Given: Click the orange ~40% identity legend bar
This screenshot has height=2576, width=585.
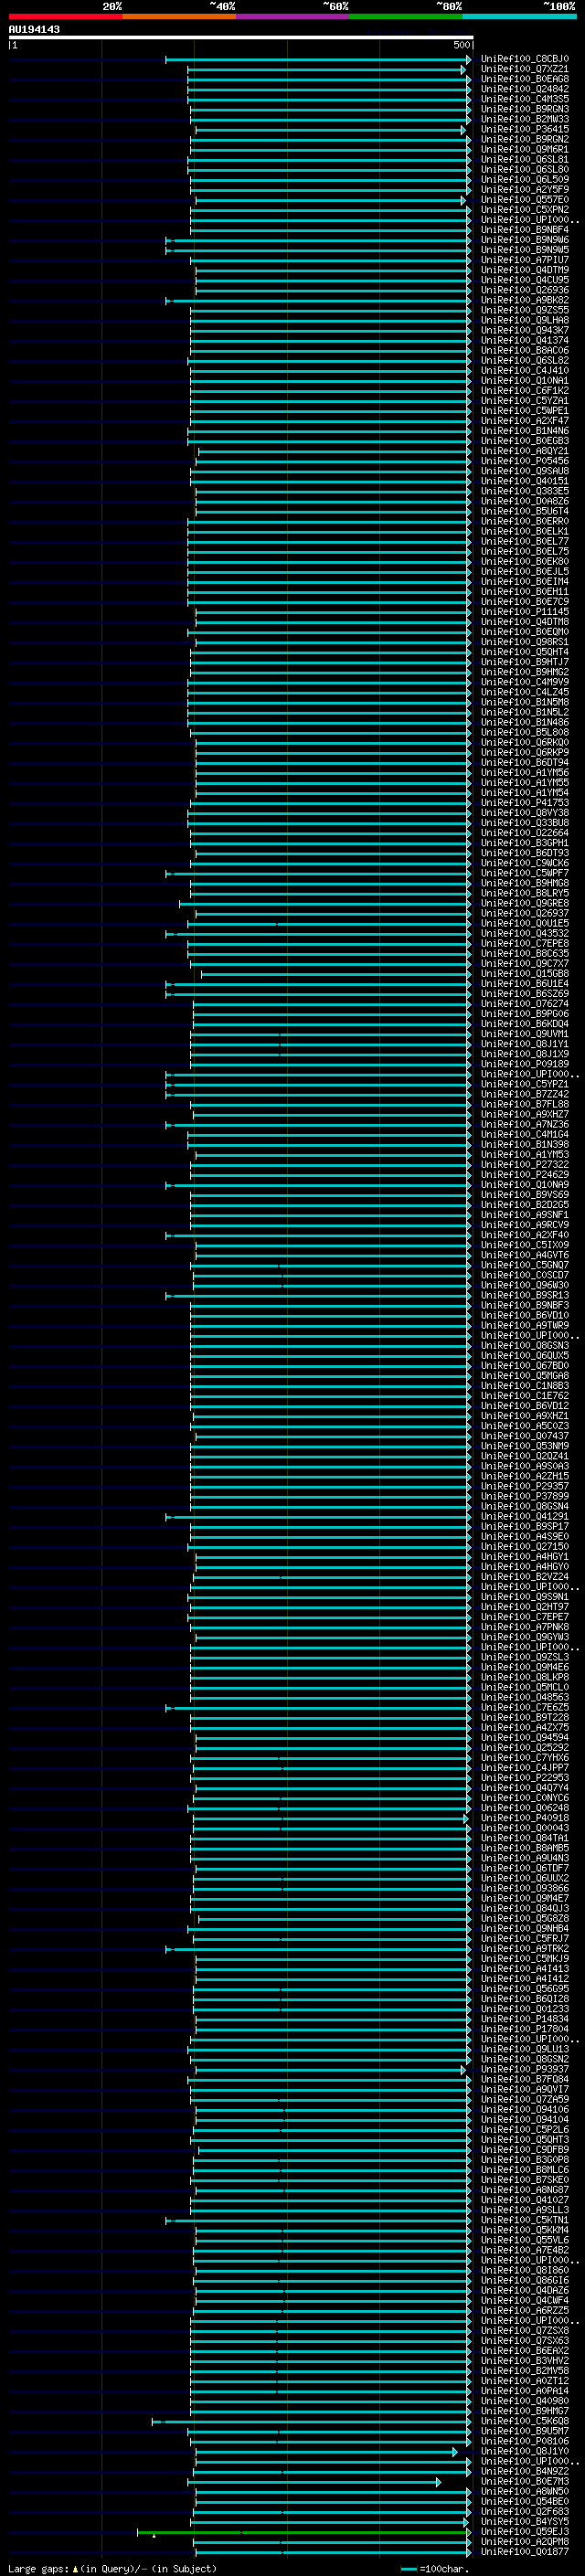Looking at the screenshot, I should click(179, 16).
